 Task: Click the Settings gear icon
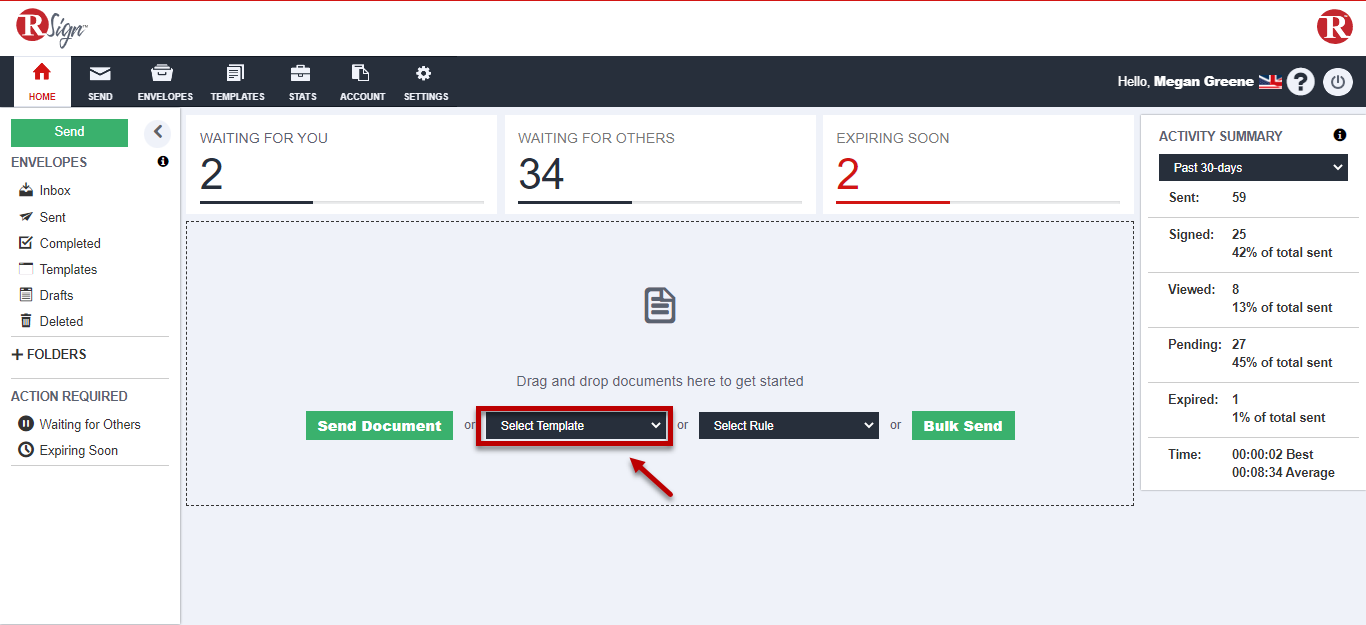[424, 73]
